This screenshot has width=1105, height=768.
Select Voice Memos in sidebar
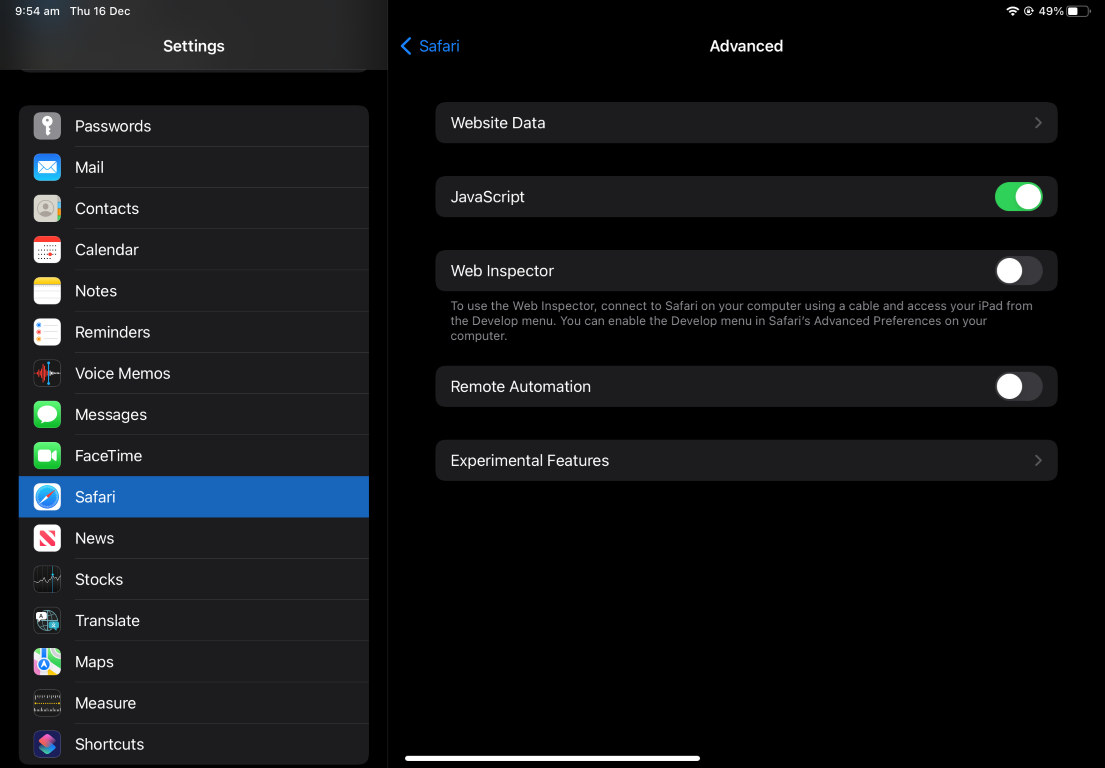tap(194, 373)
